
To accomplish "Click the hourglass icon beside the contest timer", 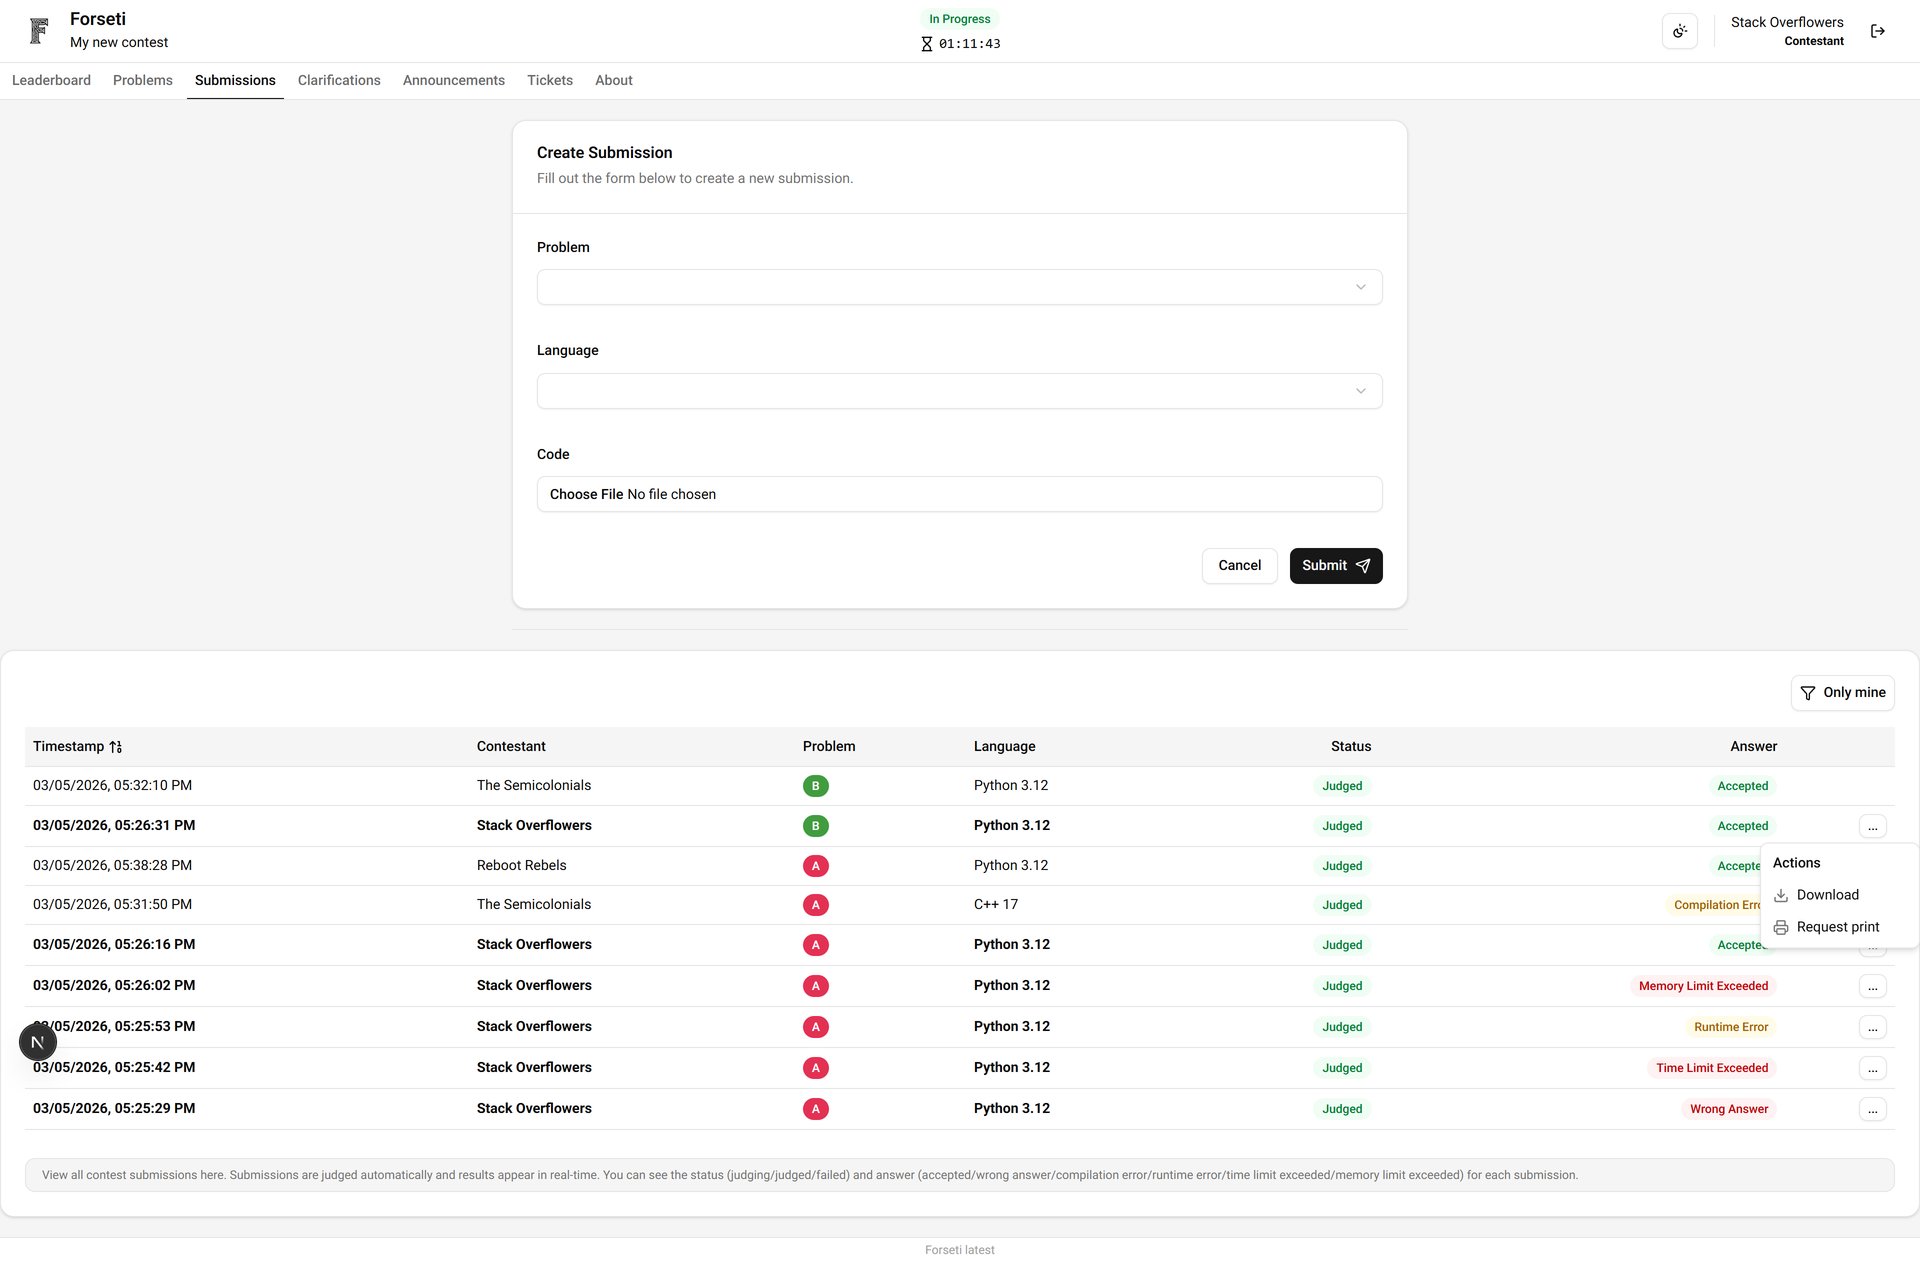I will coord(925,43).
